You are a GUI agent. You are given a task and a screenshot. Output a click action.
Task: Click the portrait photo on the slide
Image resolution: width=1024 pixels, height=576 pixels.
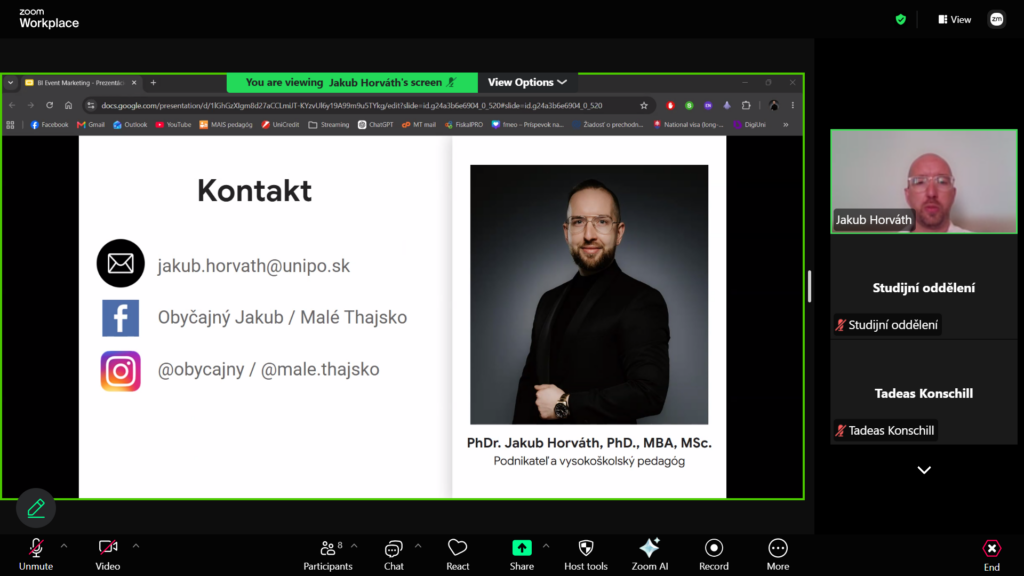click(x=589, y=295)
